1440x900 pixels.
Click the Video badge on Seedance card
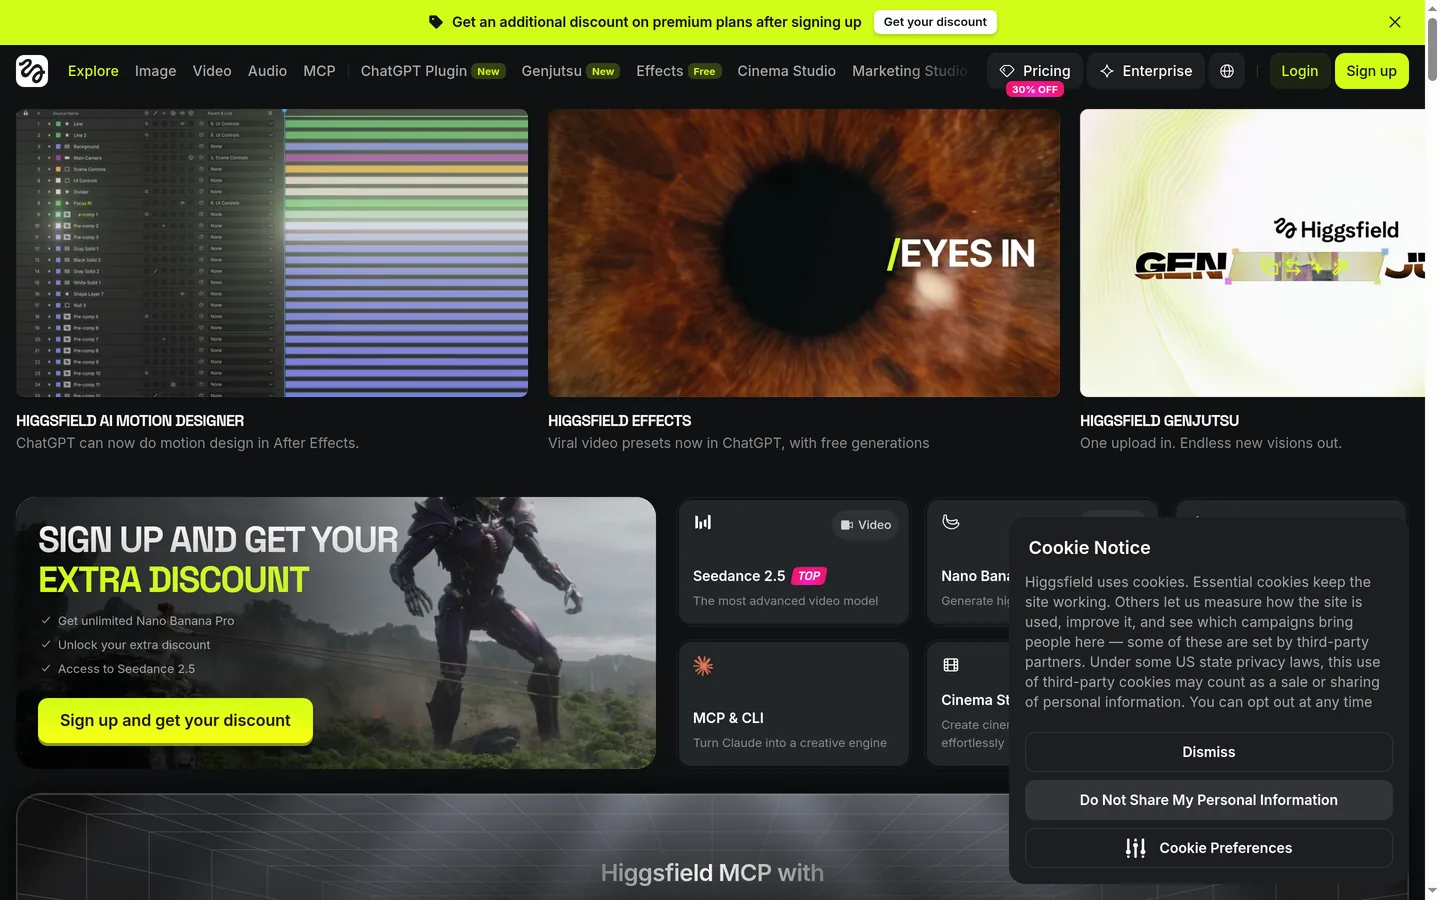click(x=866, y=525)
